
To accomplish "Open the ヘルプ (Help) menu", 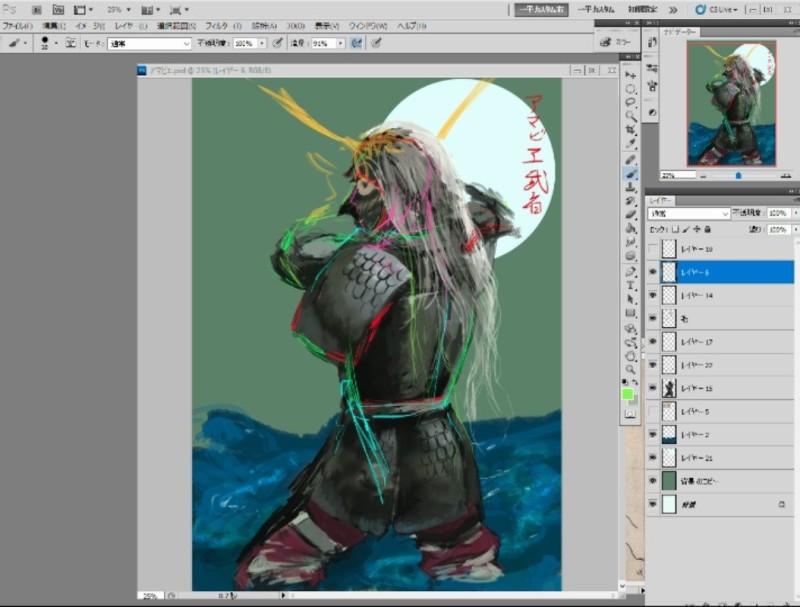I will point(411,26).
